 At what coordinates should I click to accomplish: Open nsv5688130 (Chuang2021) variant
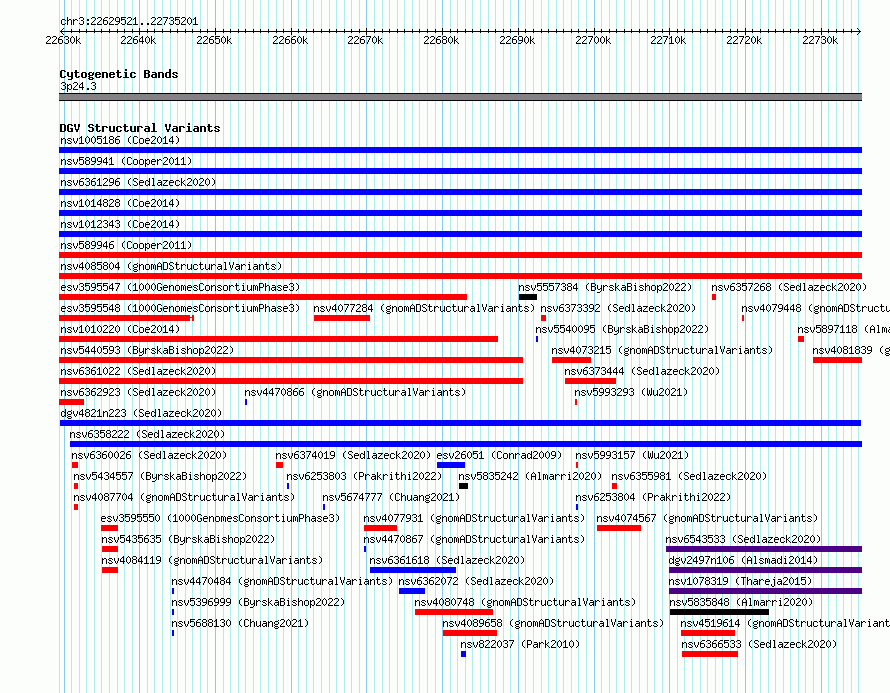pos(240,623)
